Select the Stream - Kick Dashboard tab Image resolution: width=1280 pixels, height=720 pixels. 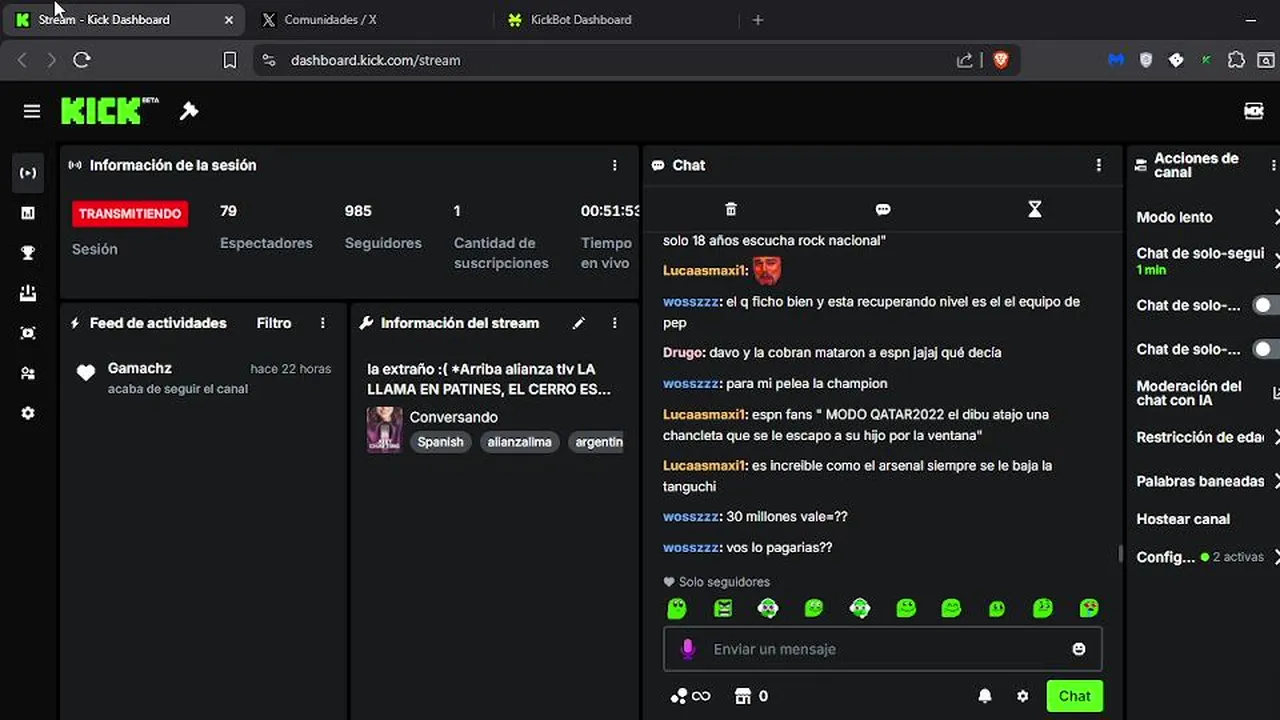123,19
